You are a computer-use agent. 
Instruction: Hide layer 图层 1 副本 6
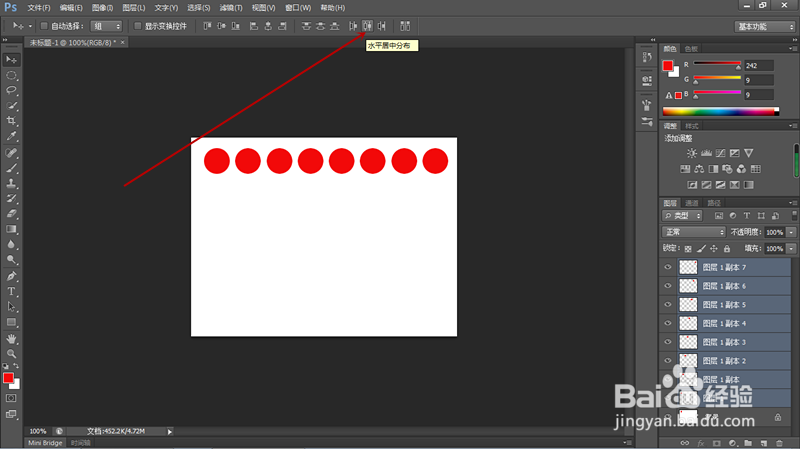tap(668, 286)
